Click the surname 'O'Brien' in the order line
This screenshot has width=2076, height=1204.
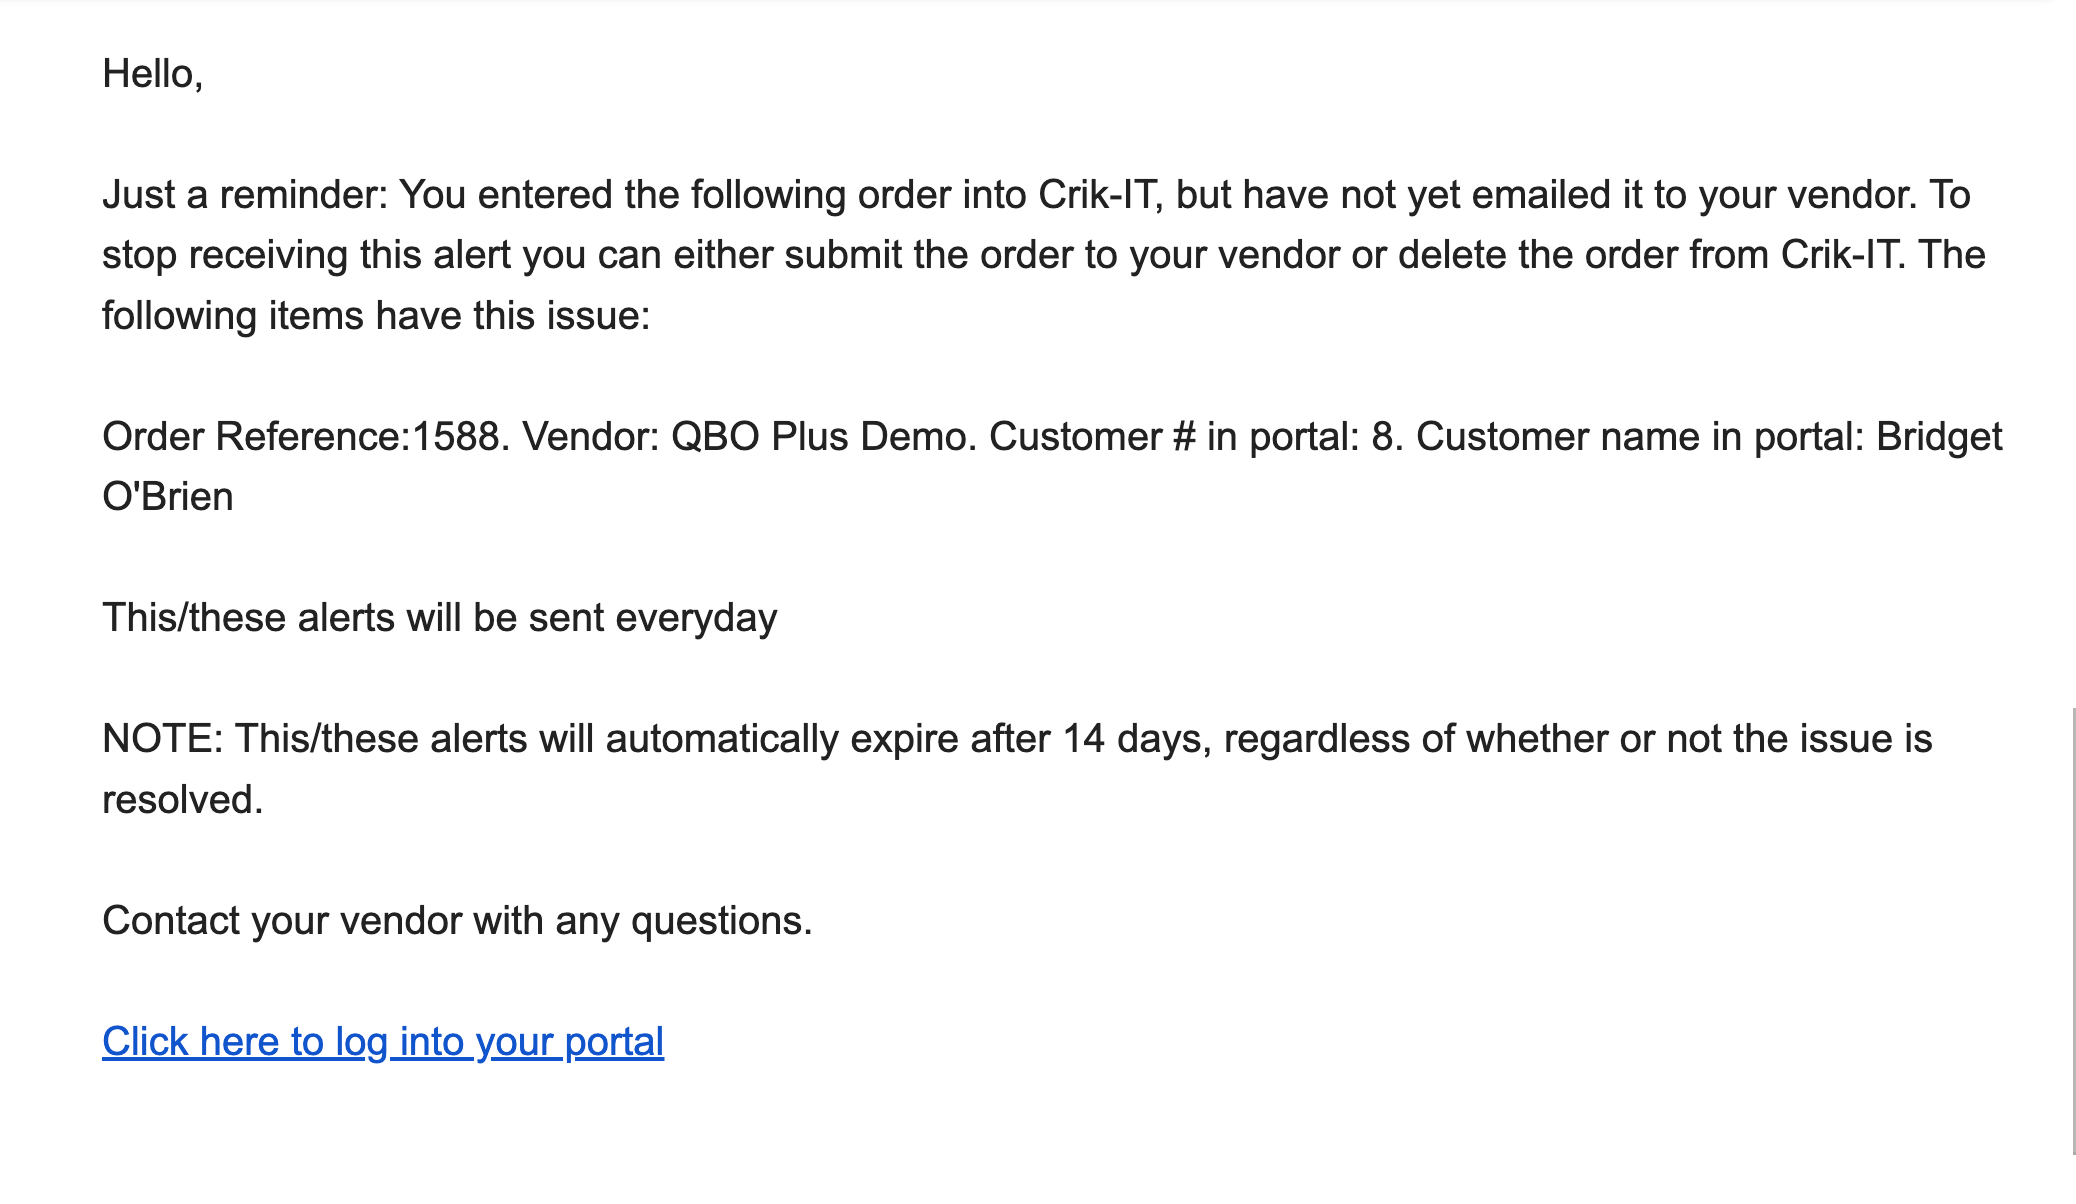pos(168,497)
